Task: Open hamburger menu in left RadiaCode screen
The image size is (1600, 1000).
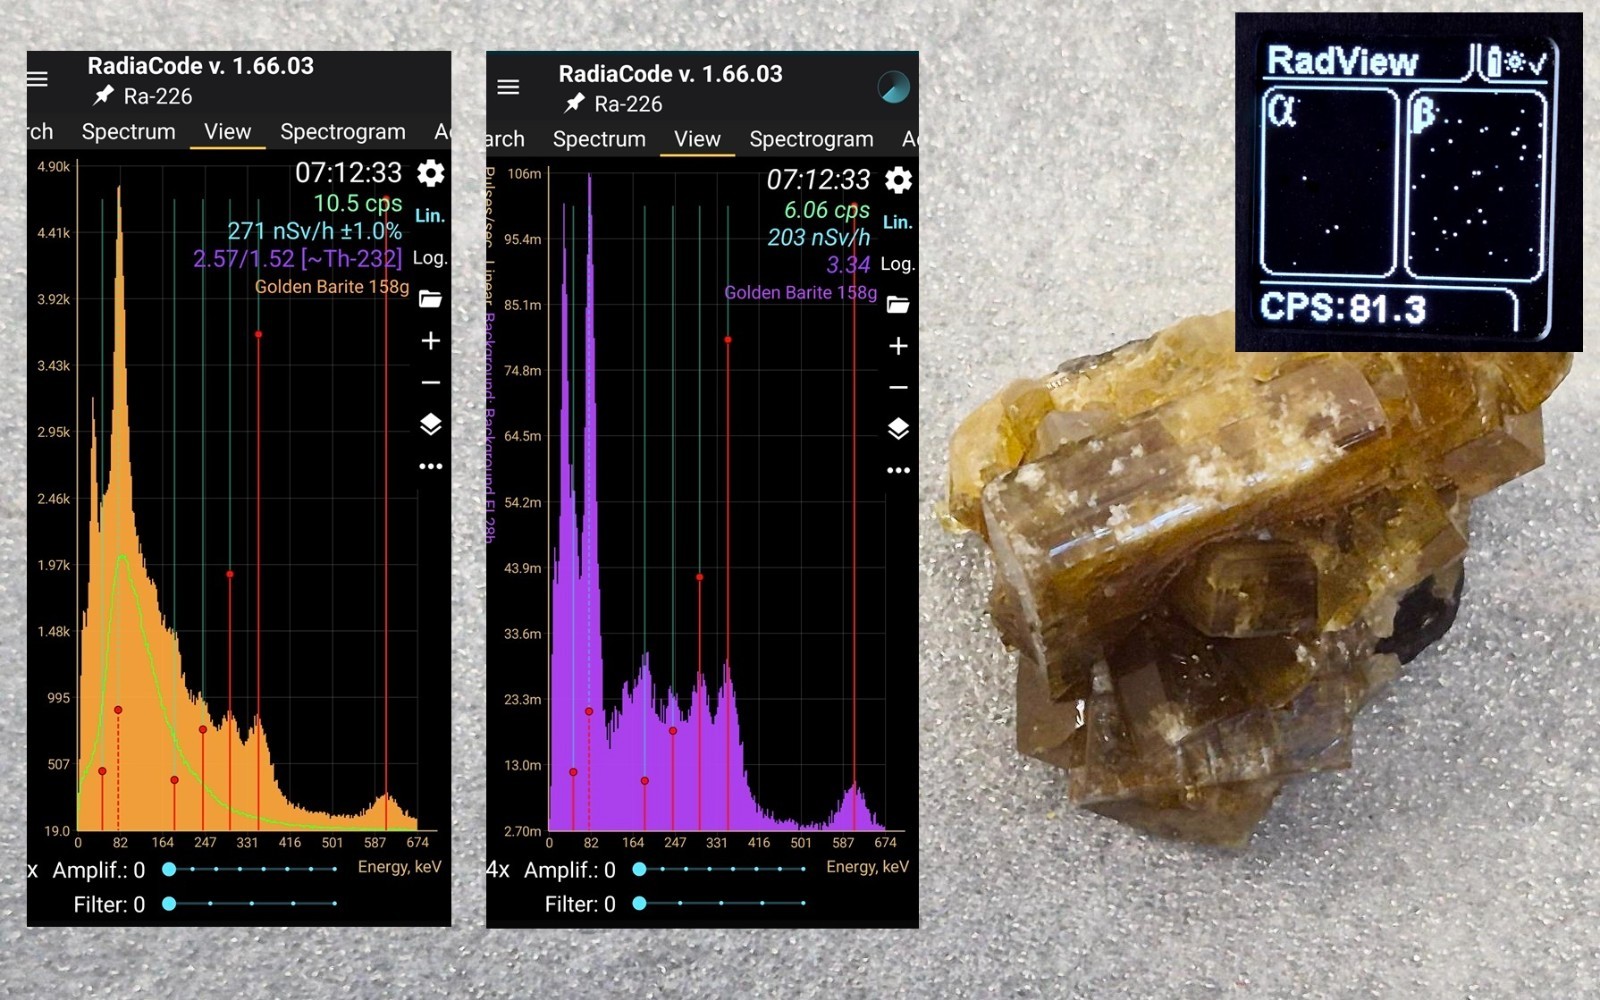Action: [x=38, y=79]
